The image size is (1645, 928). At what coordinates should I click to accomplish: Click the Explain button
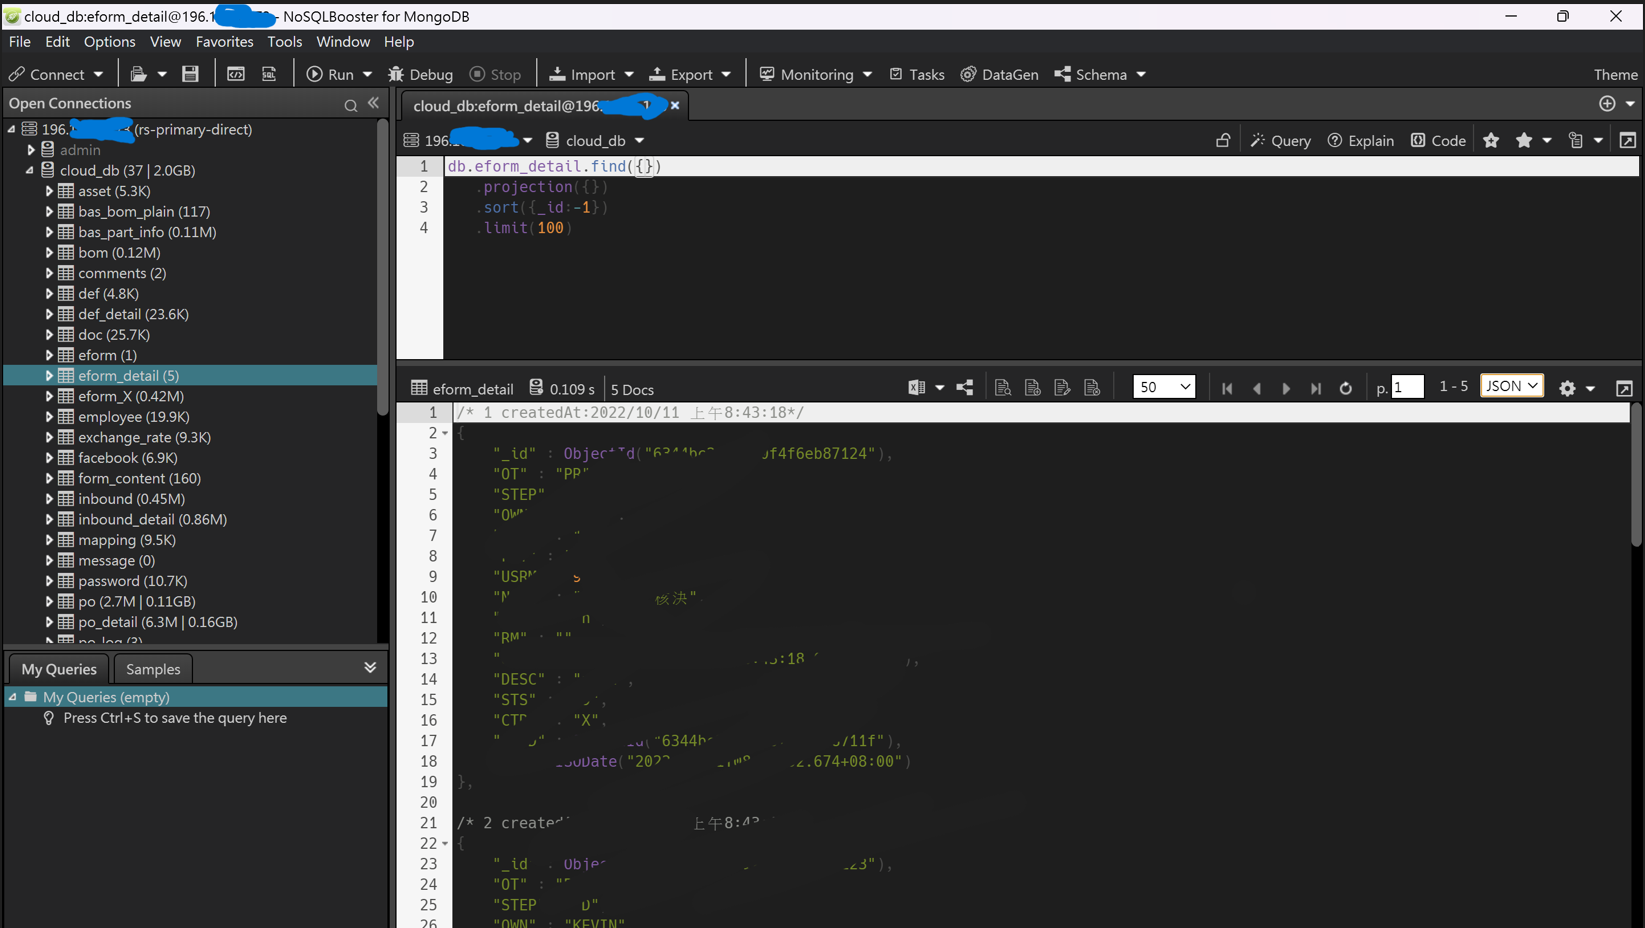[x=1361, y=141]
